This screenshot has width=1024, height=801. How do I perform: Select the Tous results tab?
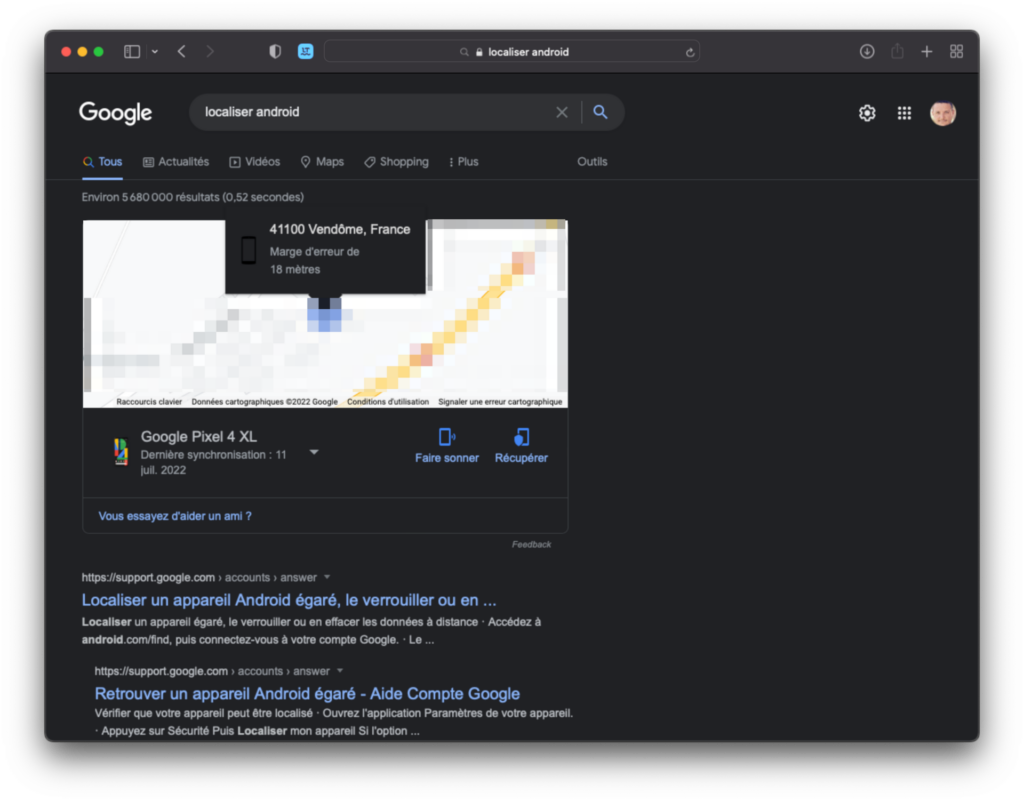103,162
